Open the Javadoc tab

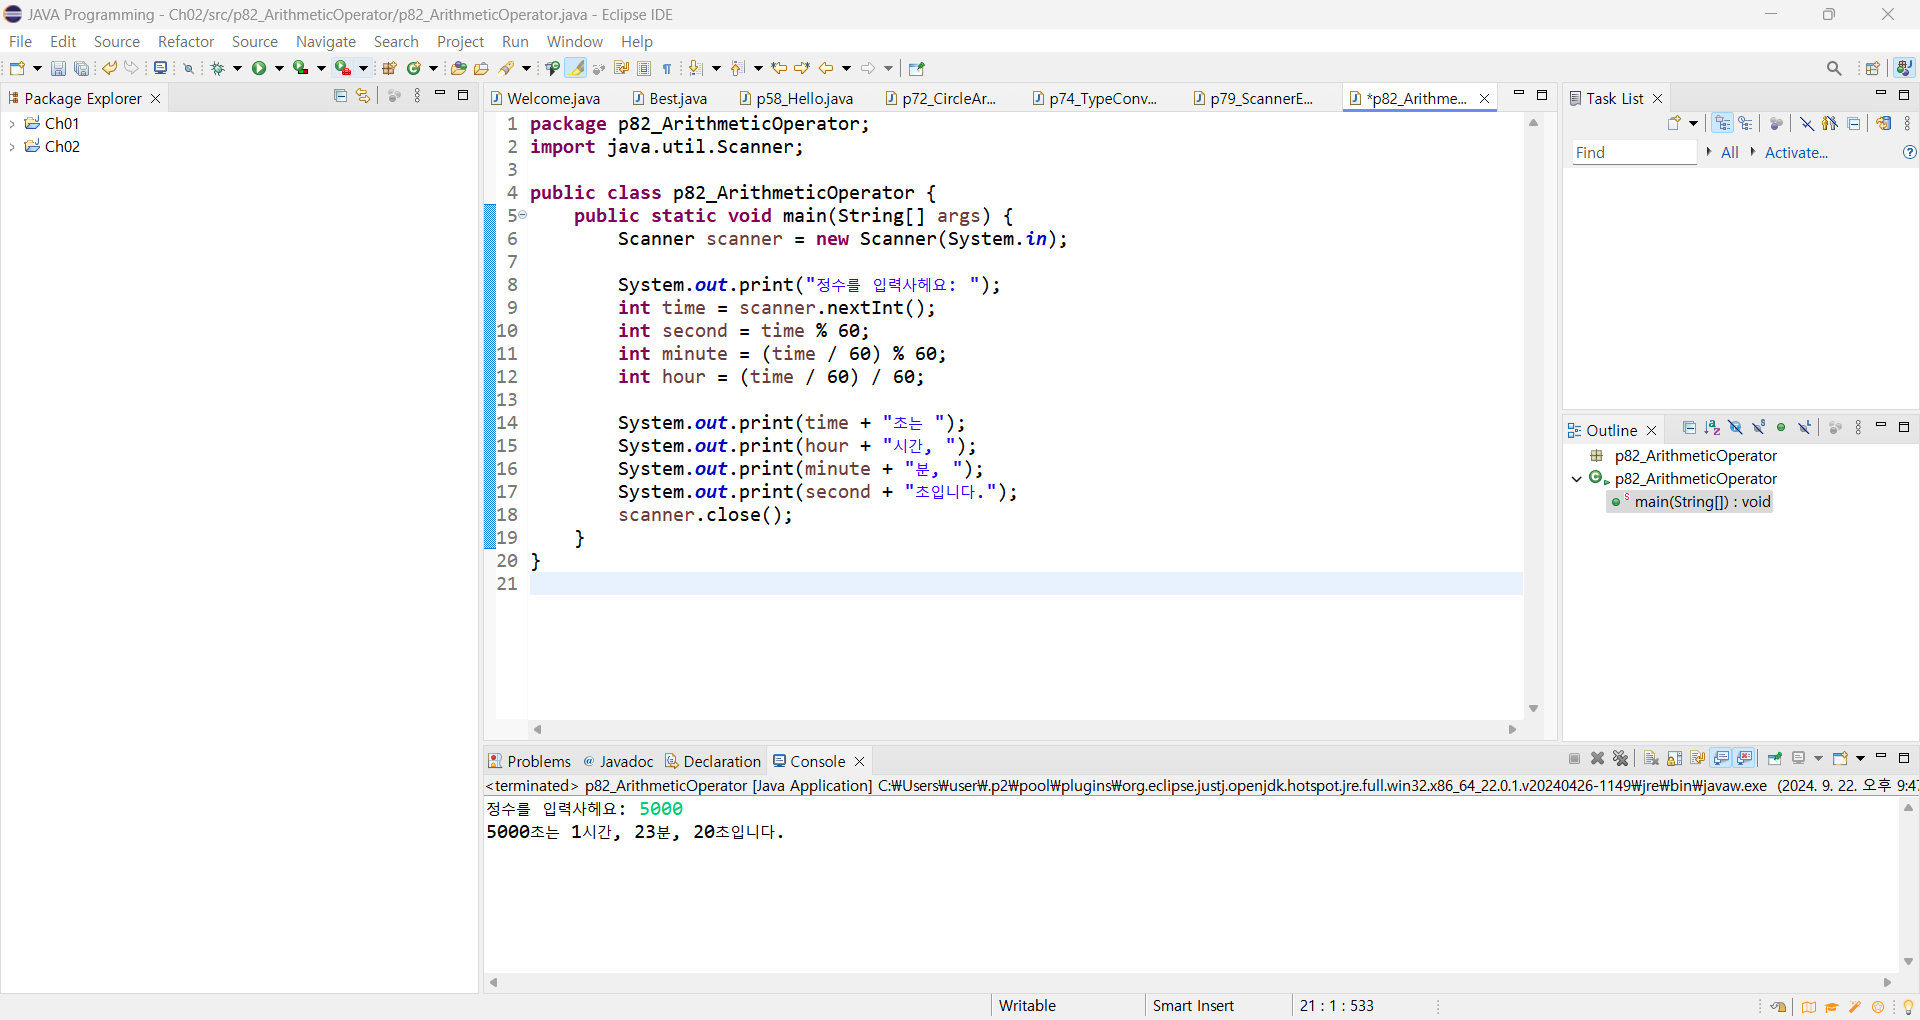618,761
